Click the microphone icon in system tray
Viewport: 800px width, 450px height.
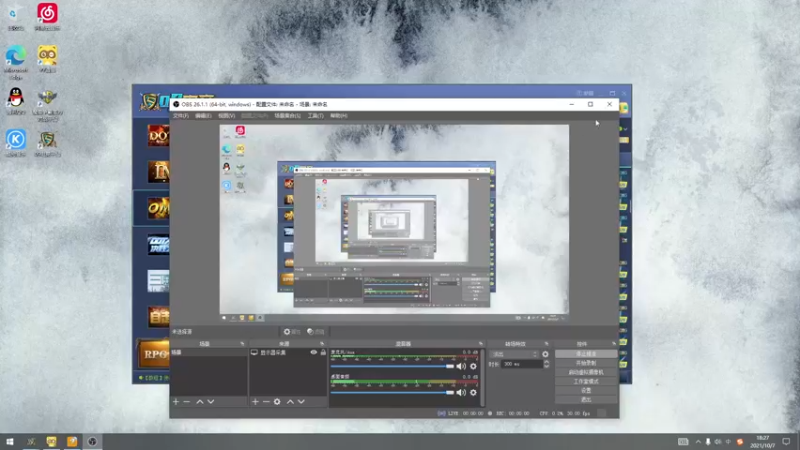[708, 442]
